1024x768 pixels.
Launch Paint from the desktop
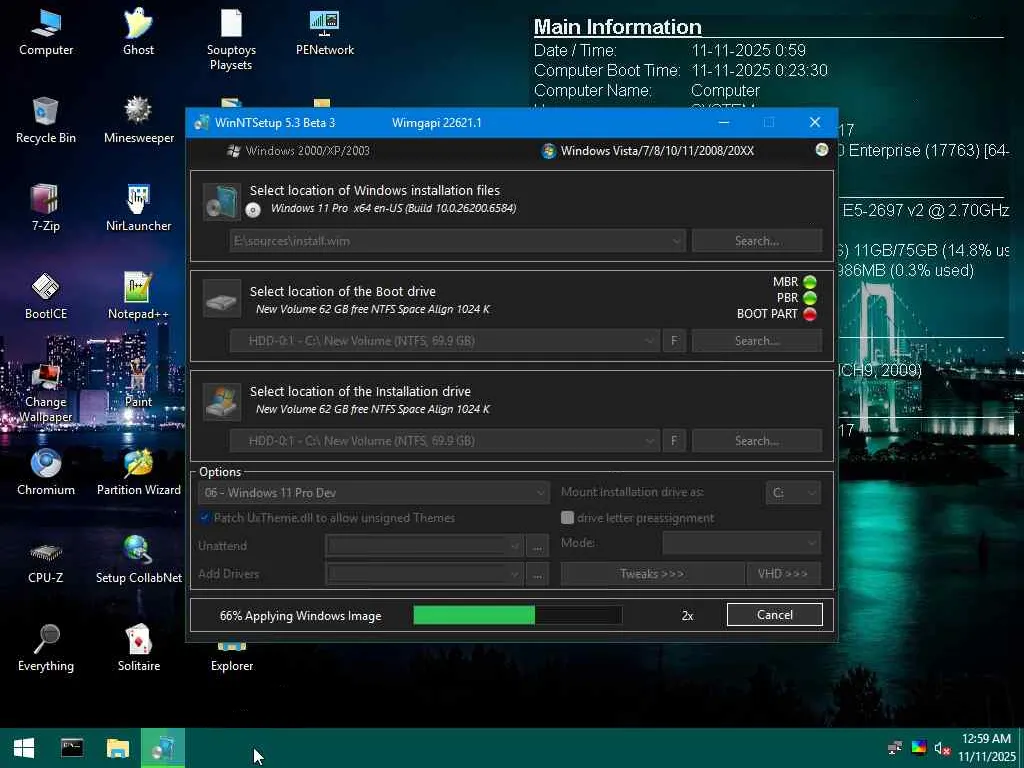click(x=138, y=385)
